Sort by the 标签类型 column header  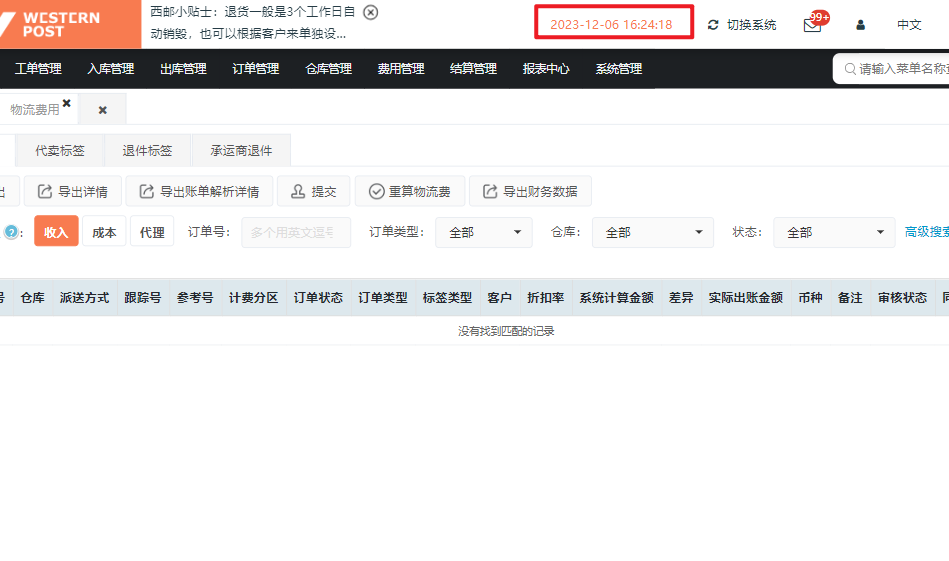coord(447,298)
